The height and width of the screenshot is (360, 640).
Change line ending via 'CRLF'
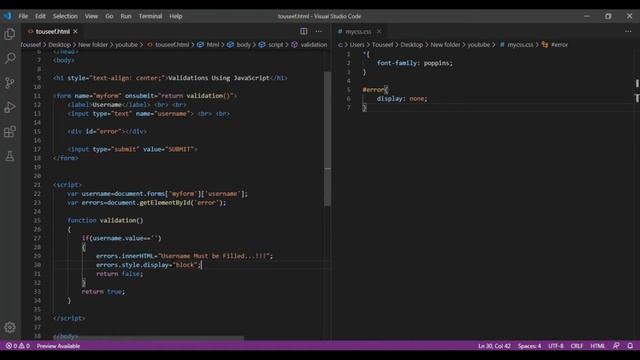pos(576,346)
